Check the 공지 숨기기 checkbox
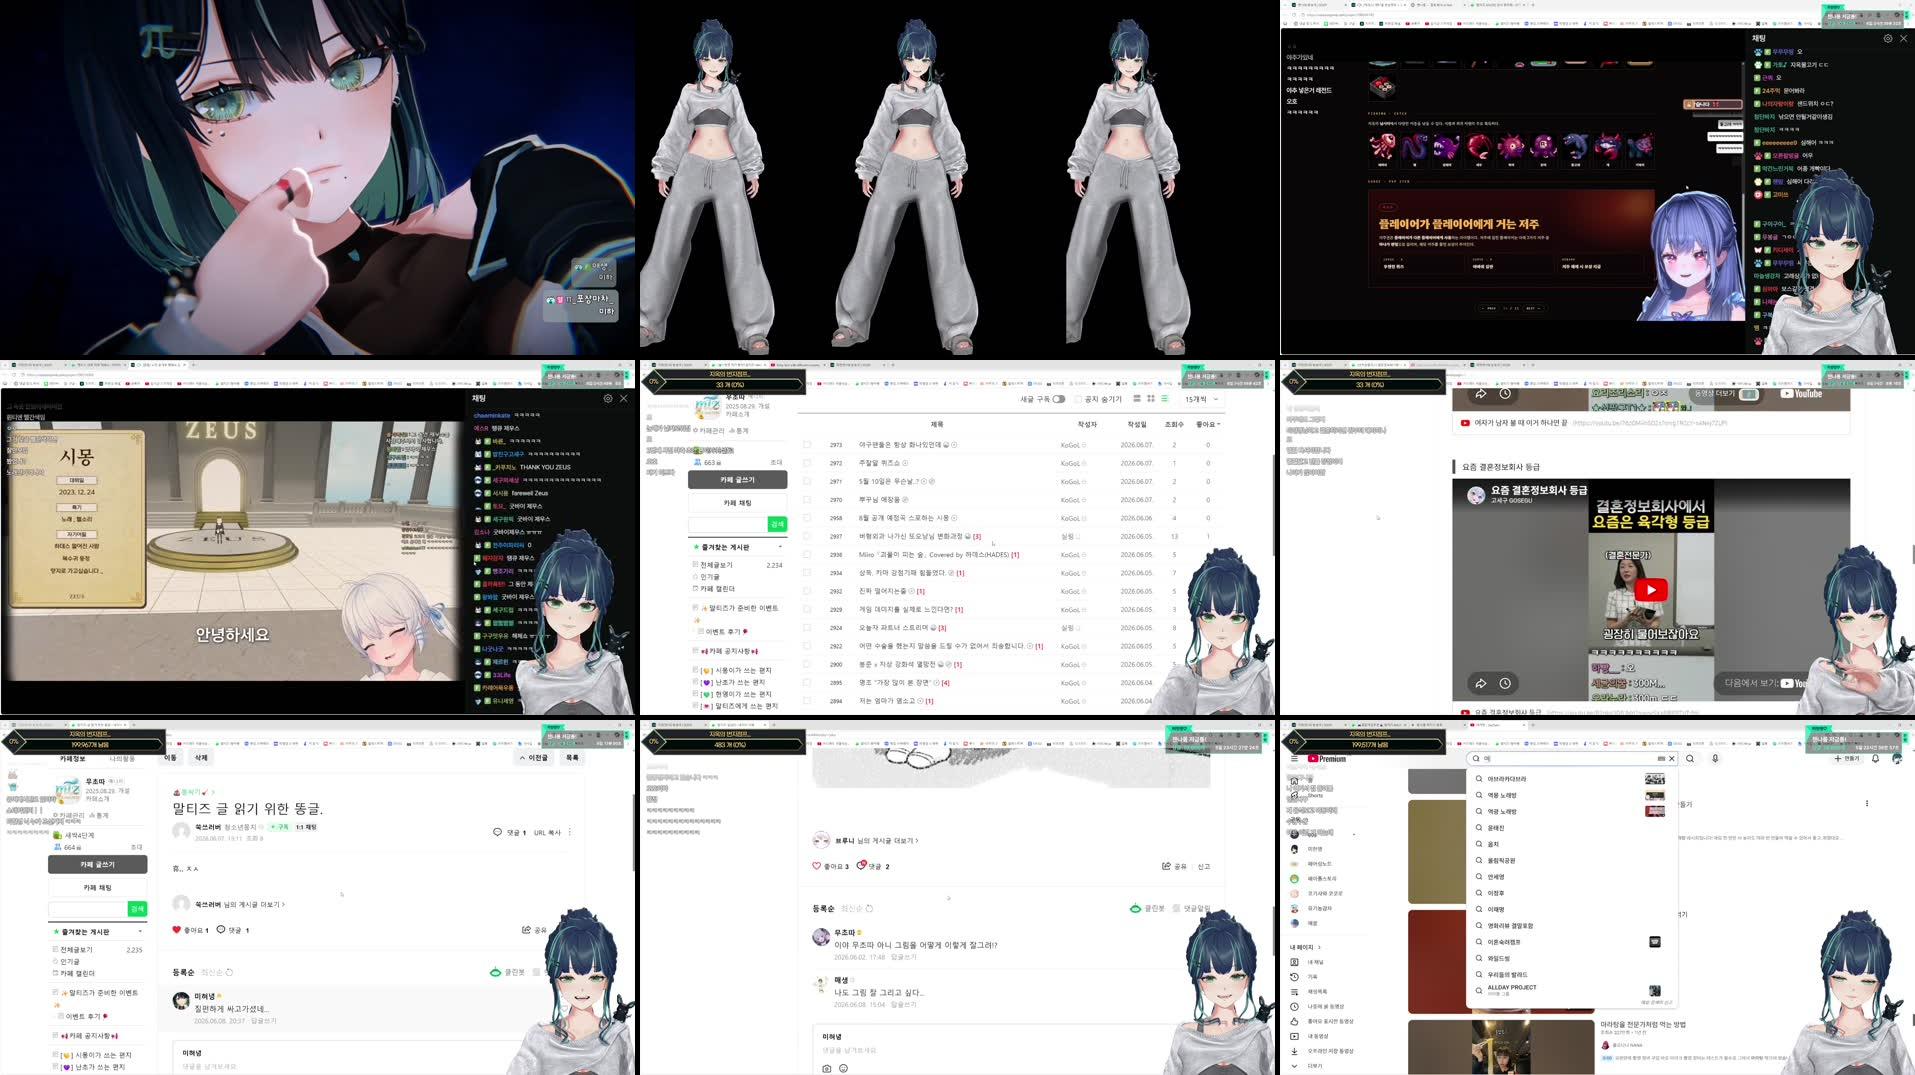Image resolution: width=1915 pixels, height=1075 pixels. (1079, 399)
